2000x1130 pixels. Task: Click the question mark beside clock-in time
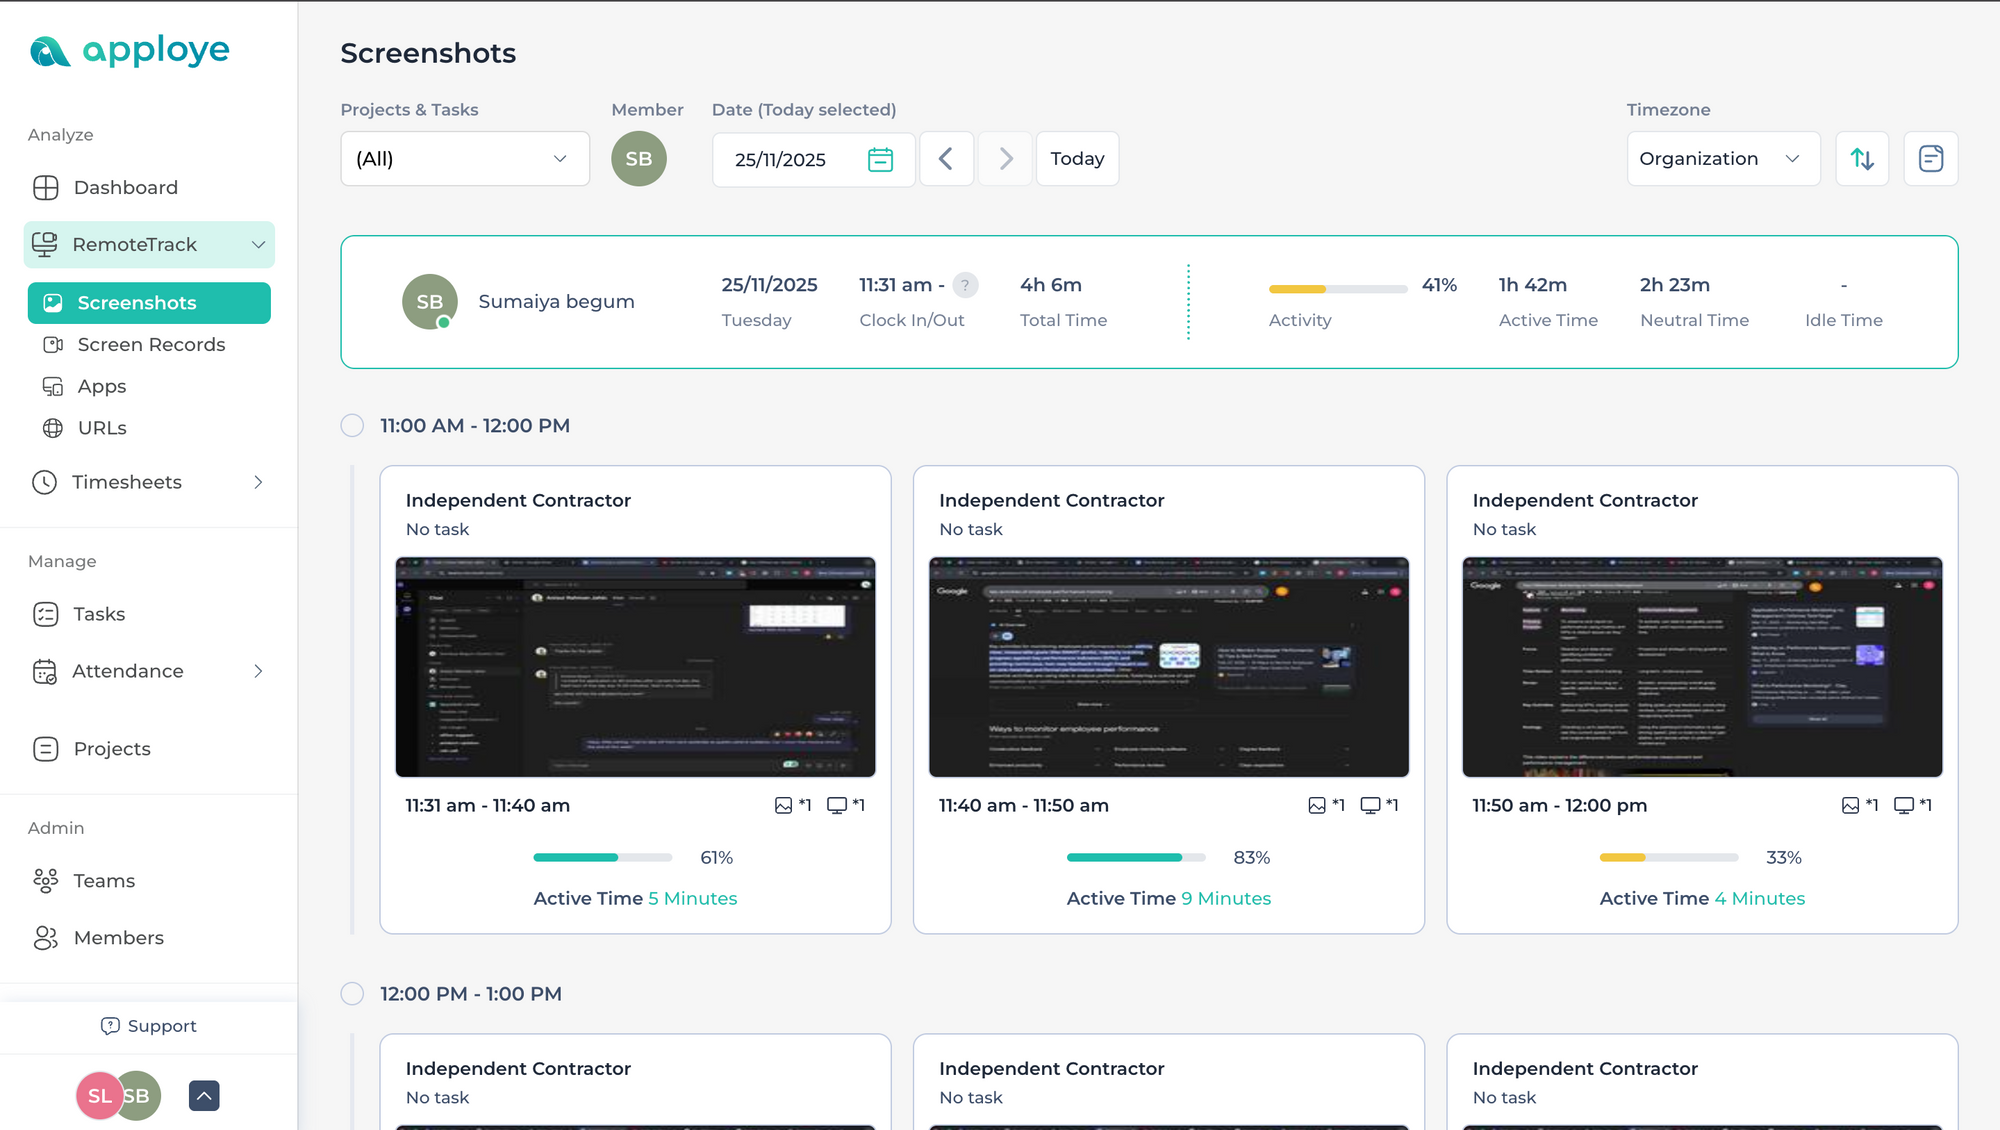coord(965,286)
